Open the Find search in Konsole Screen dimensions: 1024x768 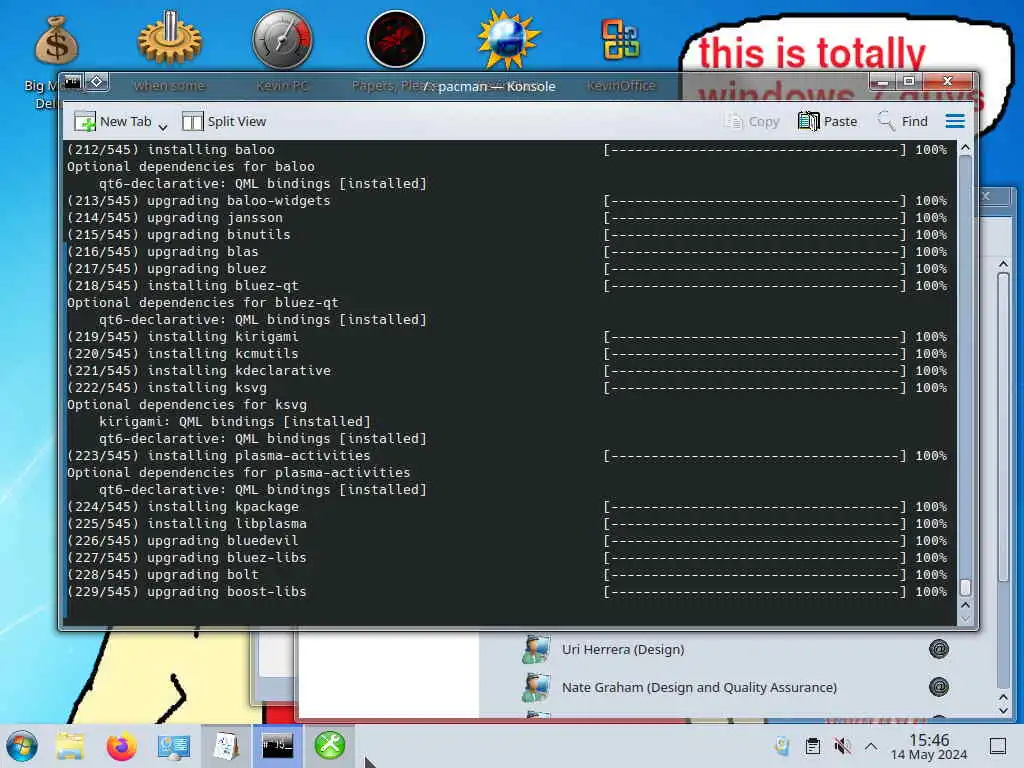coord(903,121)
